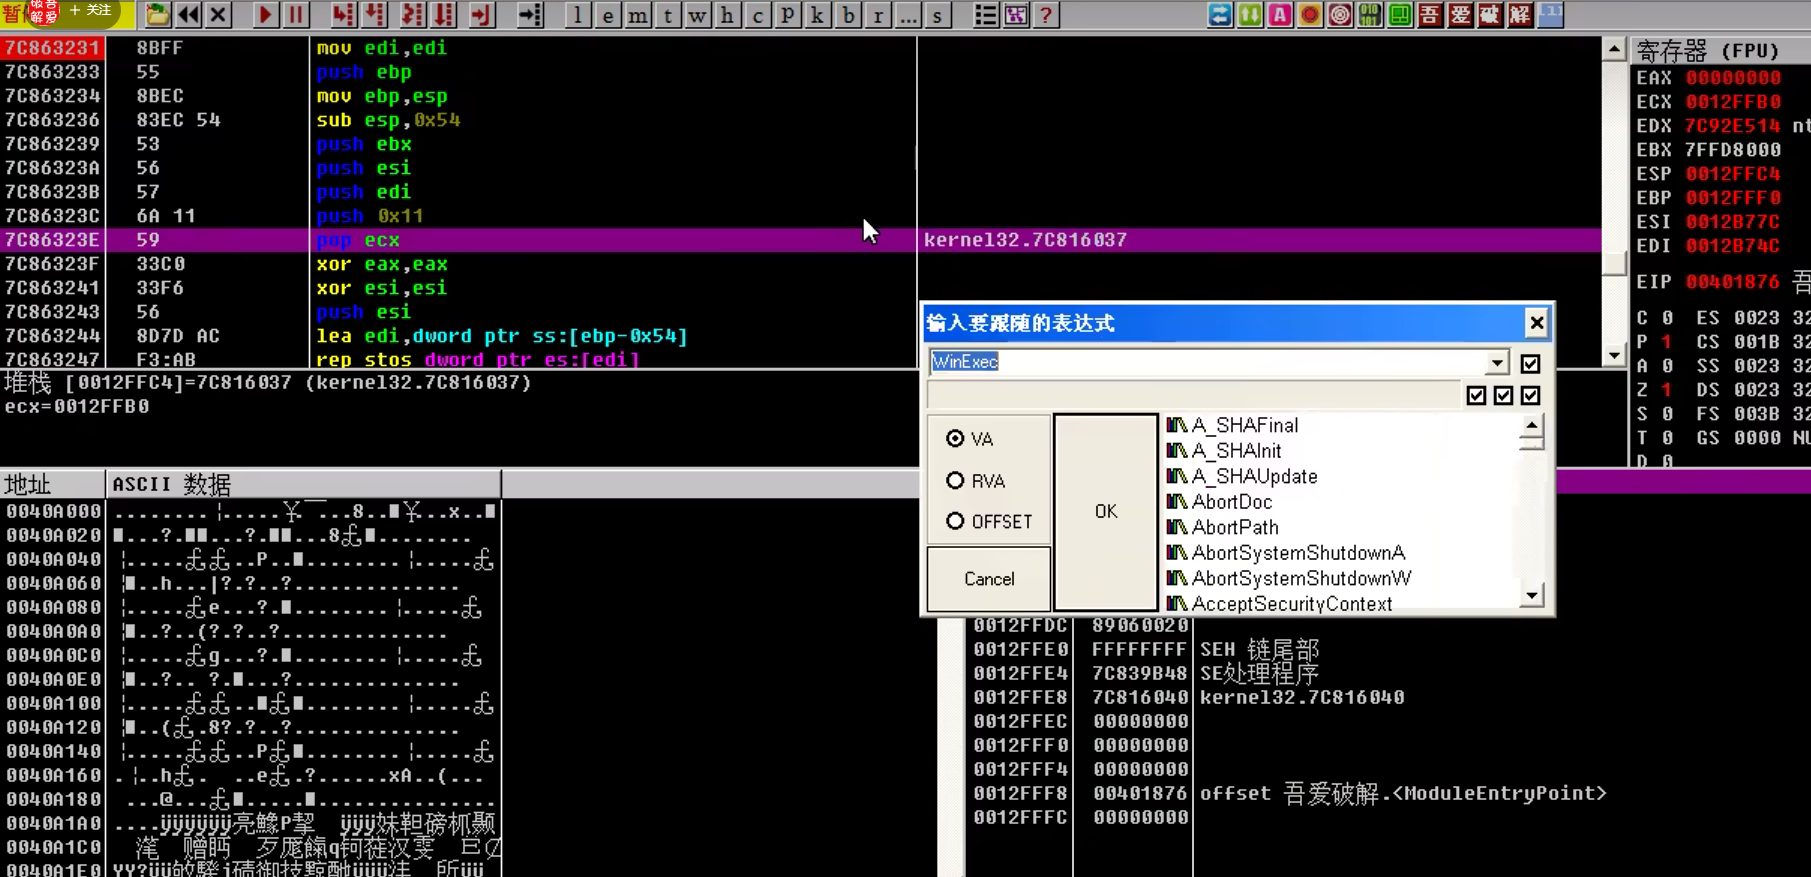Open breakpoints window with 'b' button

pyautogui.click(x=848, y=15)
